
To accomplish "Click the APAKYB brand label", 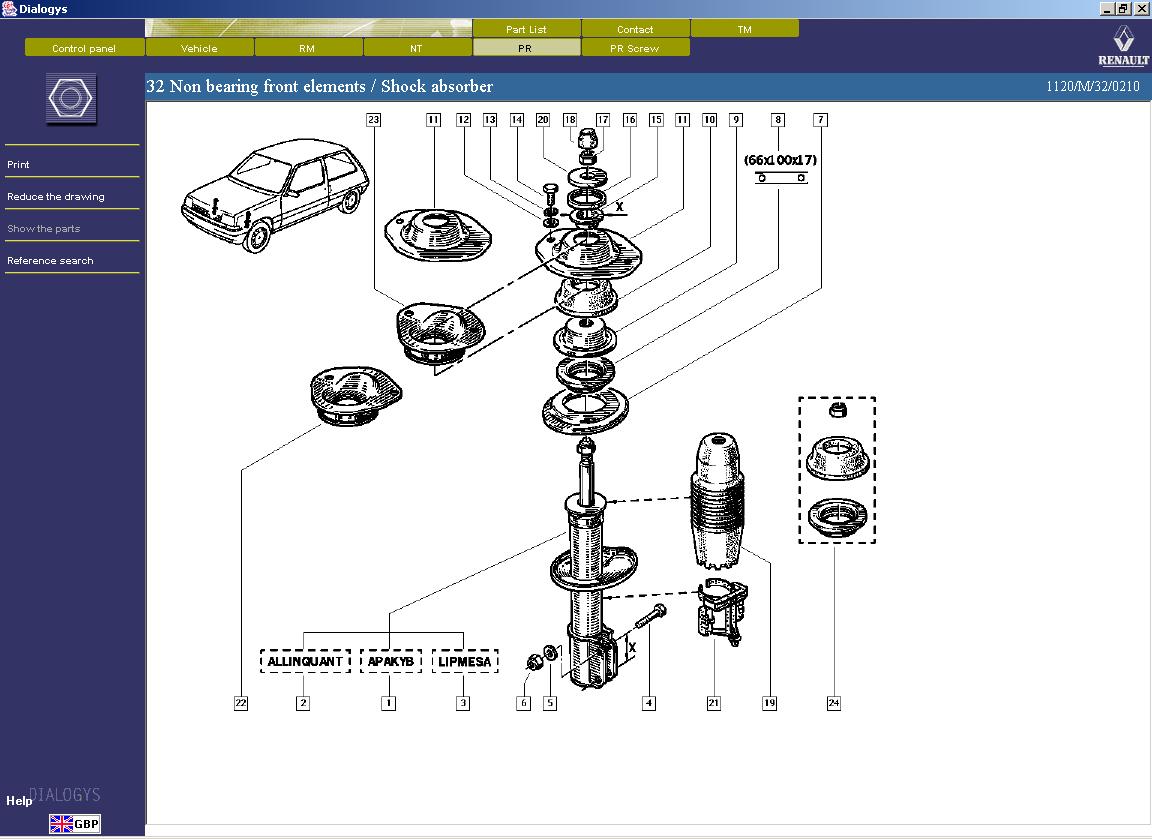I will (x=391, y=661).
